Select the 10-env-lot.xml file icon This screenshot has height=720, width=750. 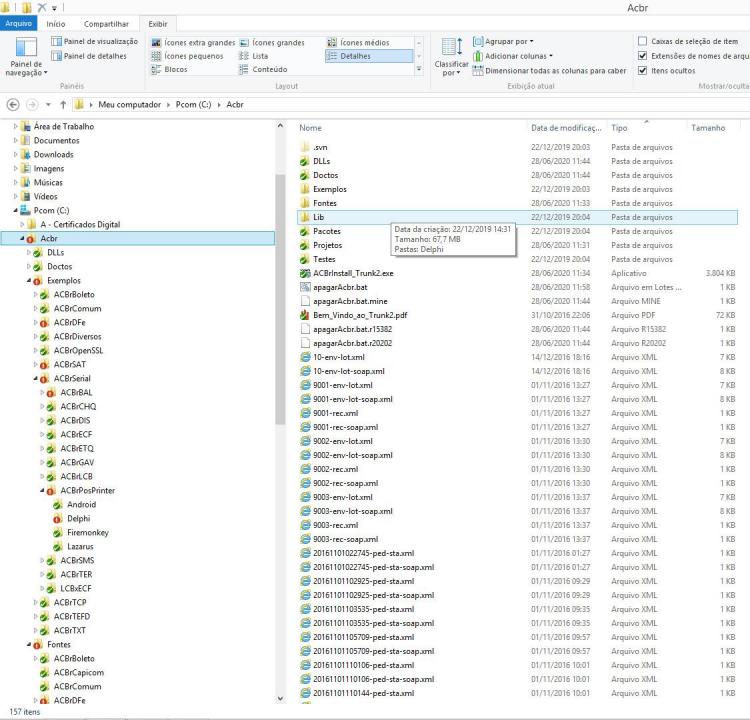pyautogui.click(x=305, y=357)
